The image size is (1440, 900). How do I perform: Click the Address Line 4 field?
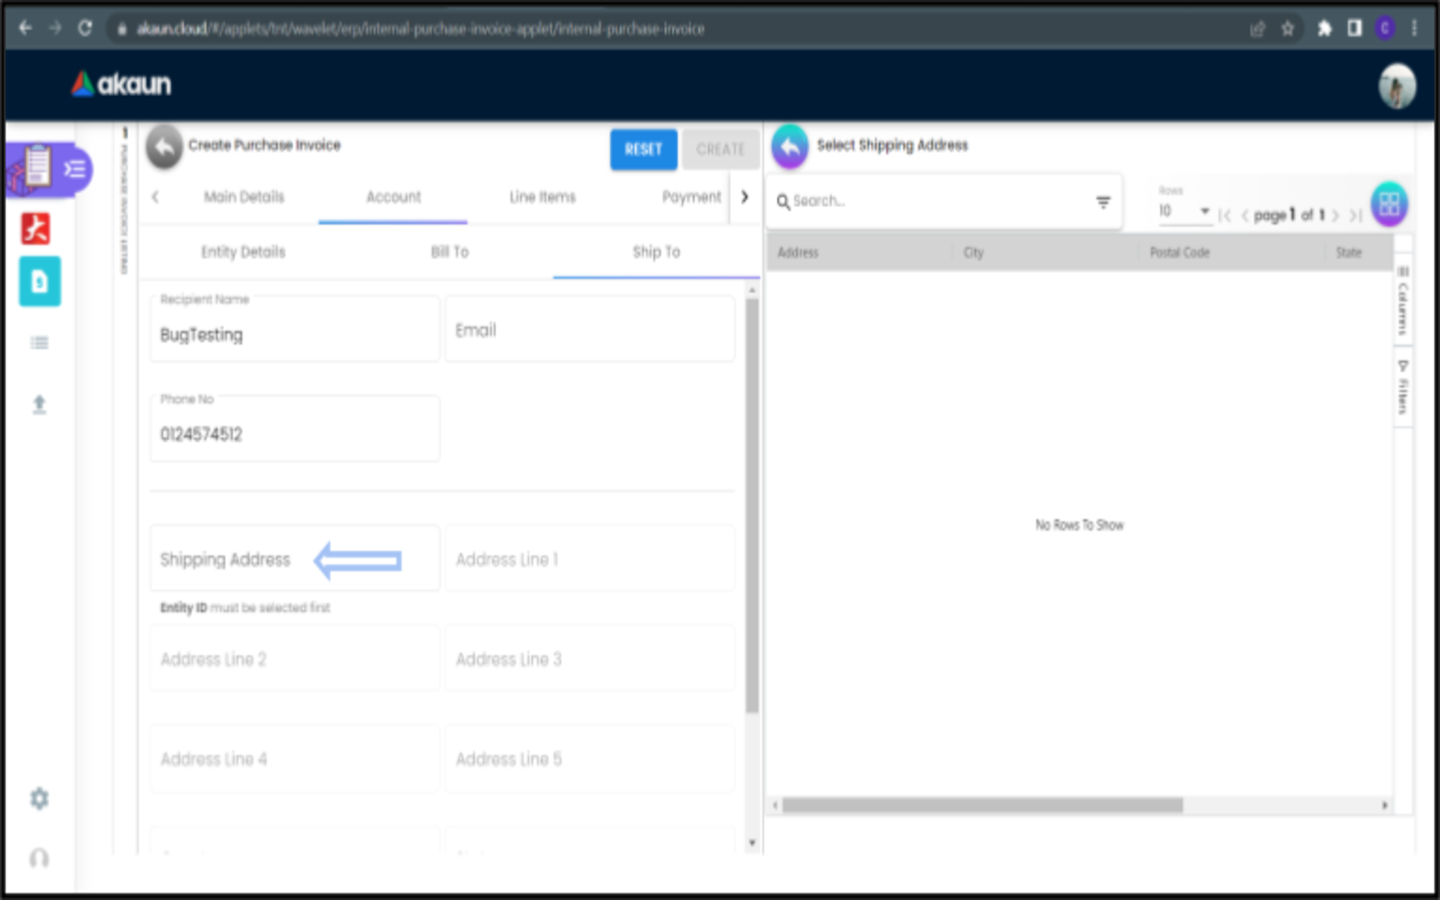[295, 758]
